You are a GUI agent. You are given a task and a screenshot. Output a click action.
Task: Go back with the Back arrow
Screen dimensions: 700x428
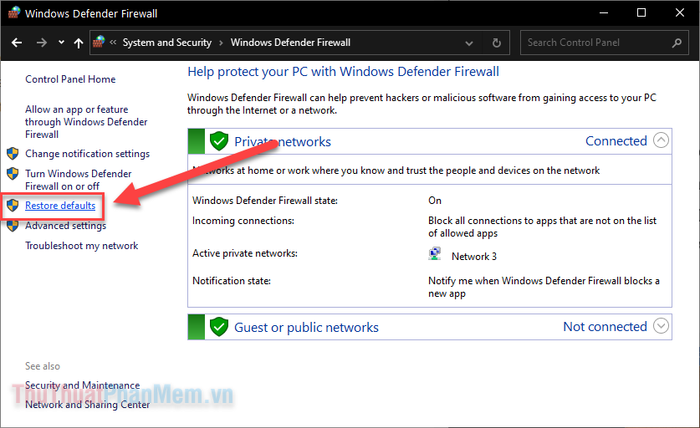[x=17, y=43]
